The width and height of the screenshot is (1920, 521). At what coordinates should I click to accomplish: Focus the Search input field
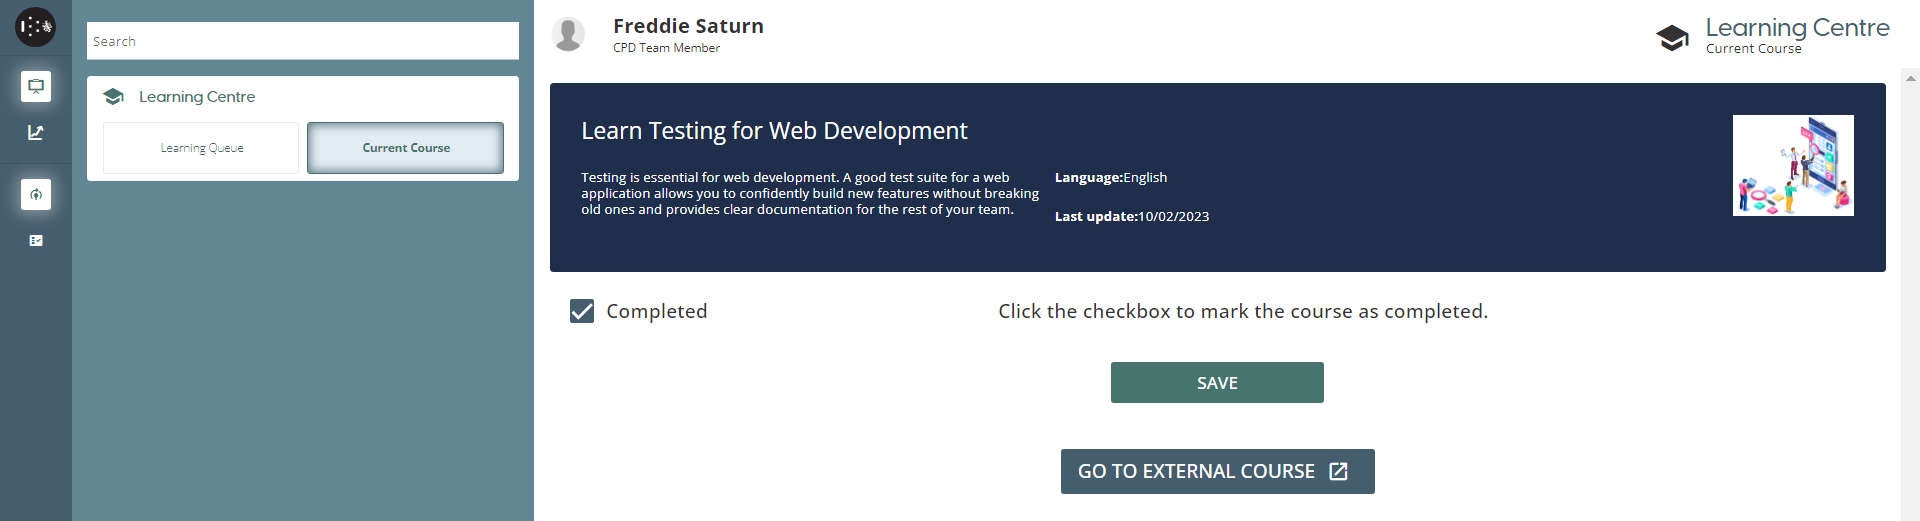coord(302,41)
